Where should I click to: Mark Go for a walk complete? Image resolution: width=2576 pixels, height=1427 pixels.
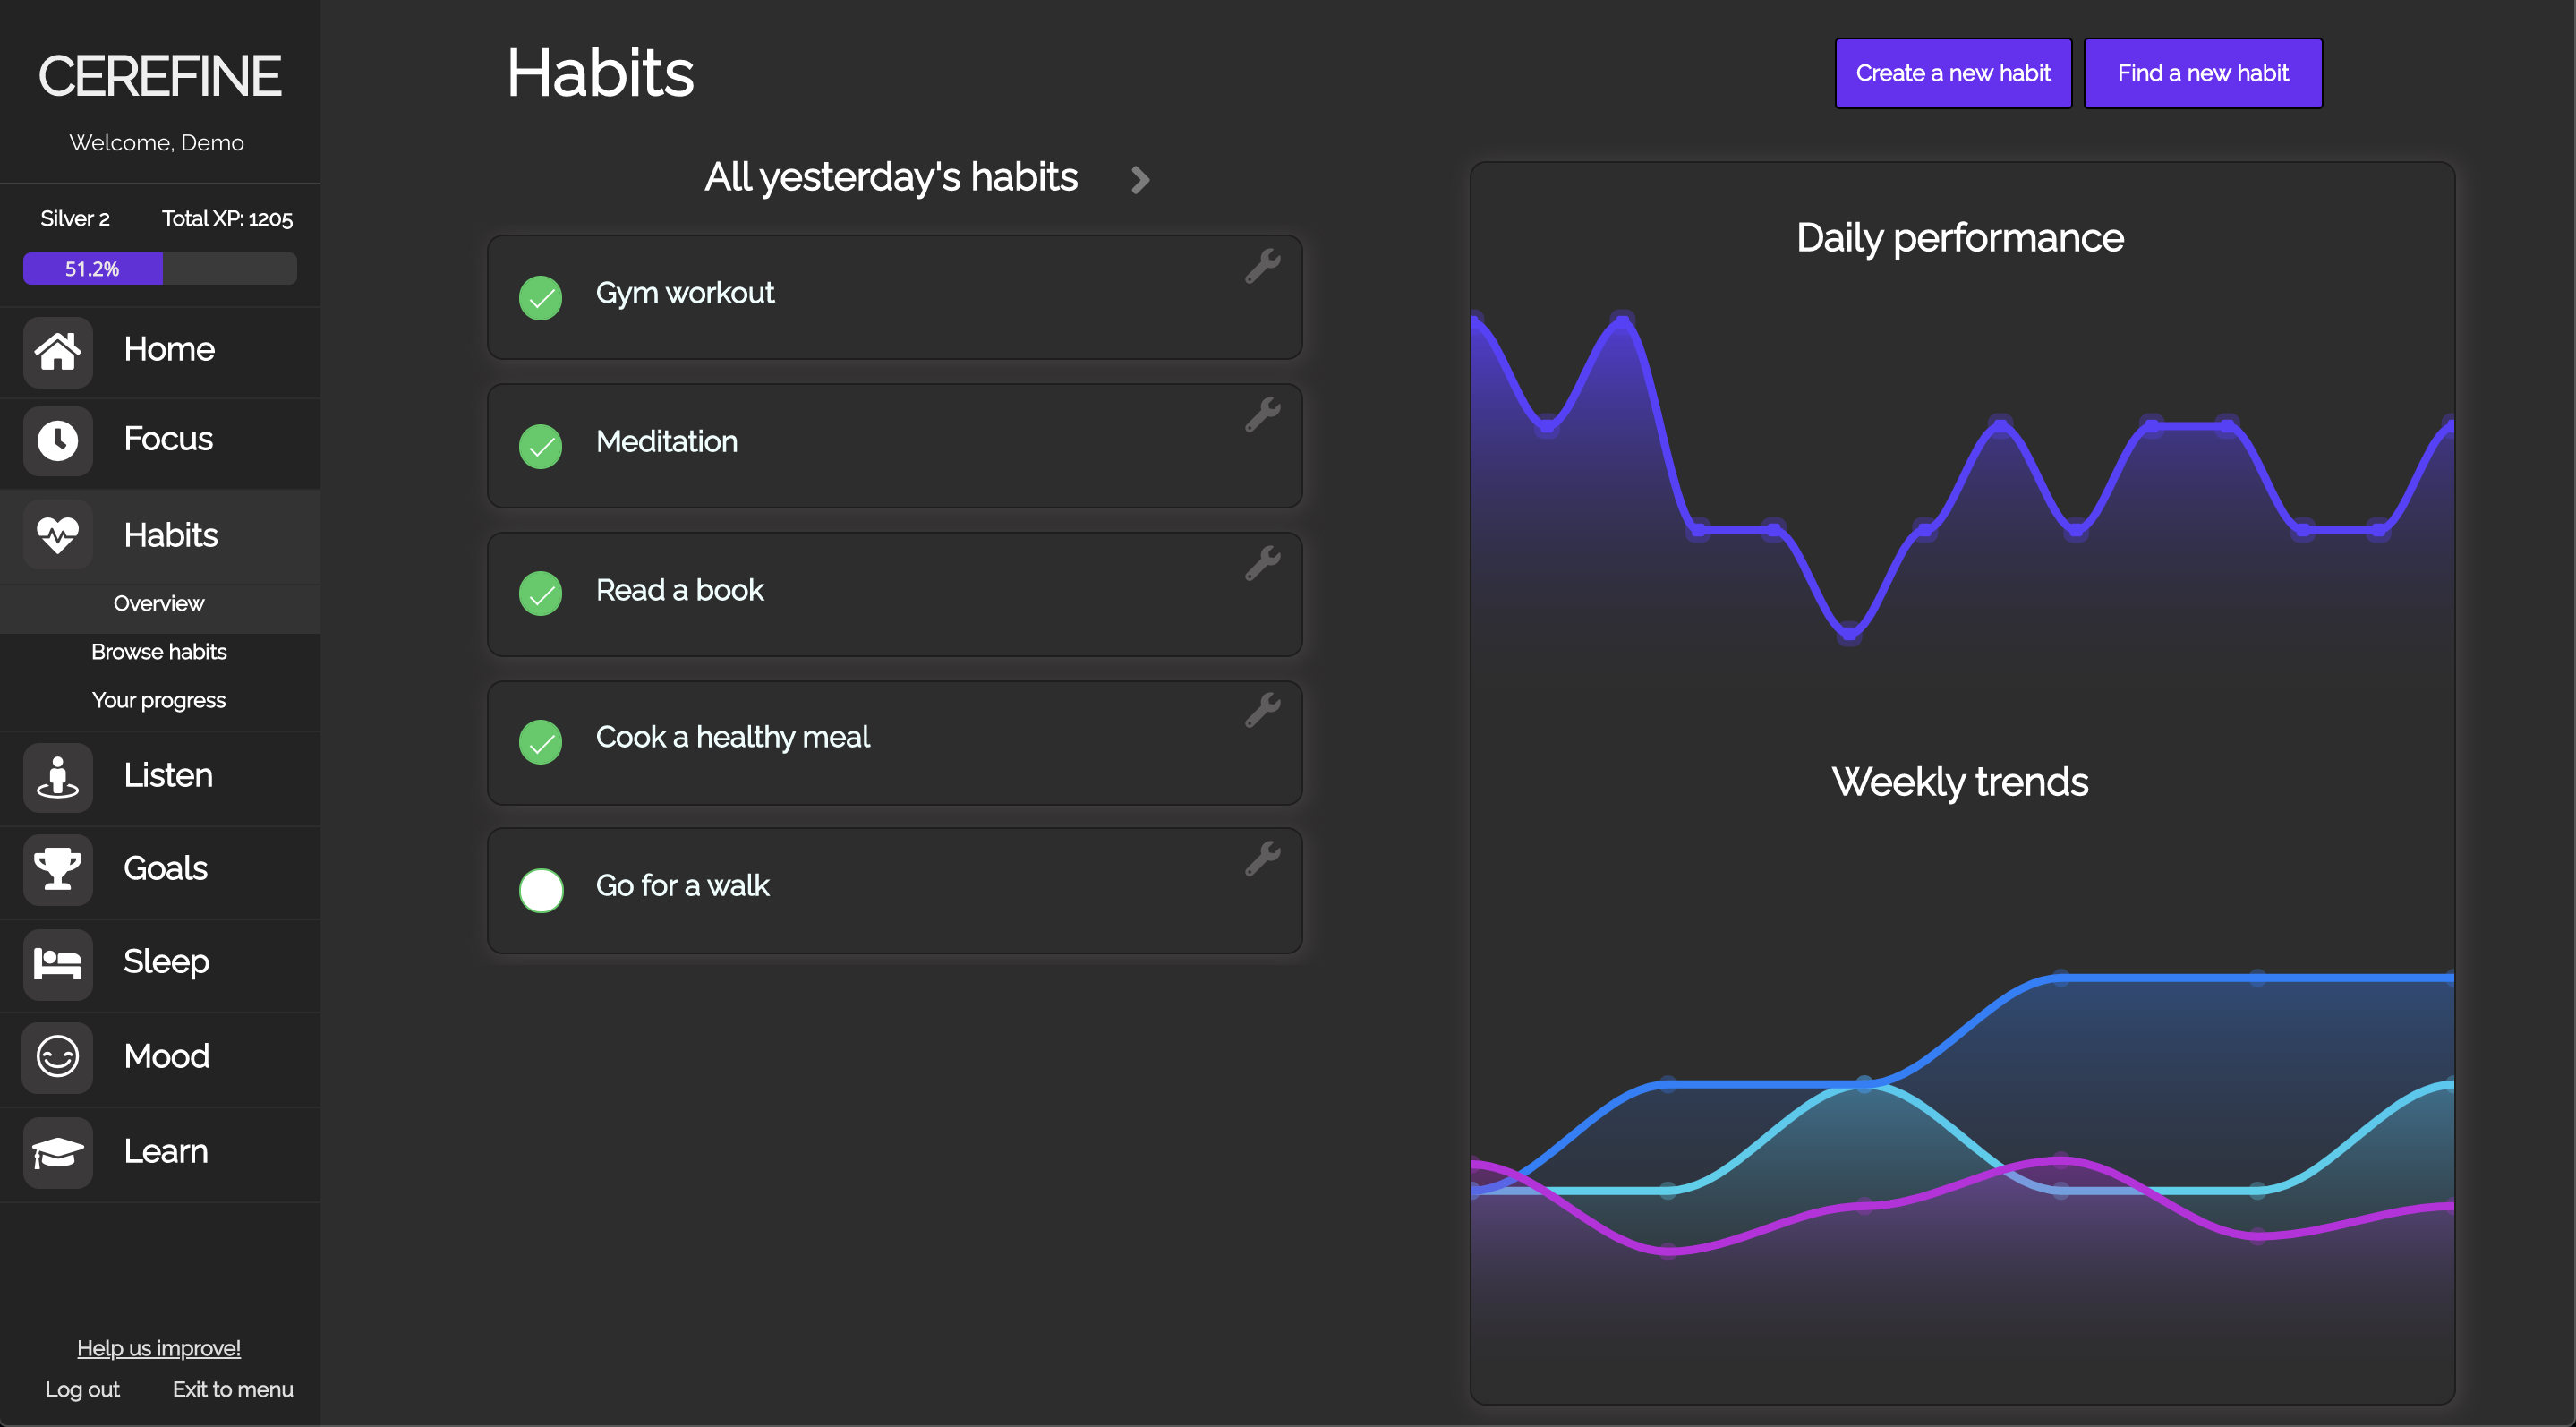541,890
